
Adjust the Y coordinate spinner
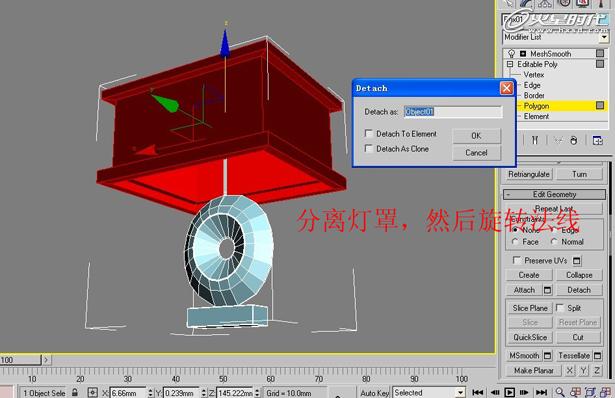click(x=204, y=393)
